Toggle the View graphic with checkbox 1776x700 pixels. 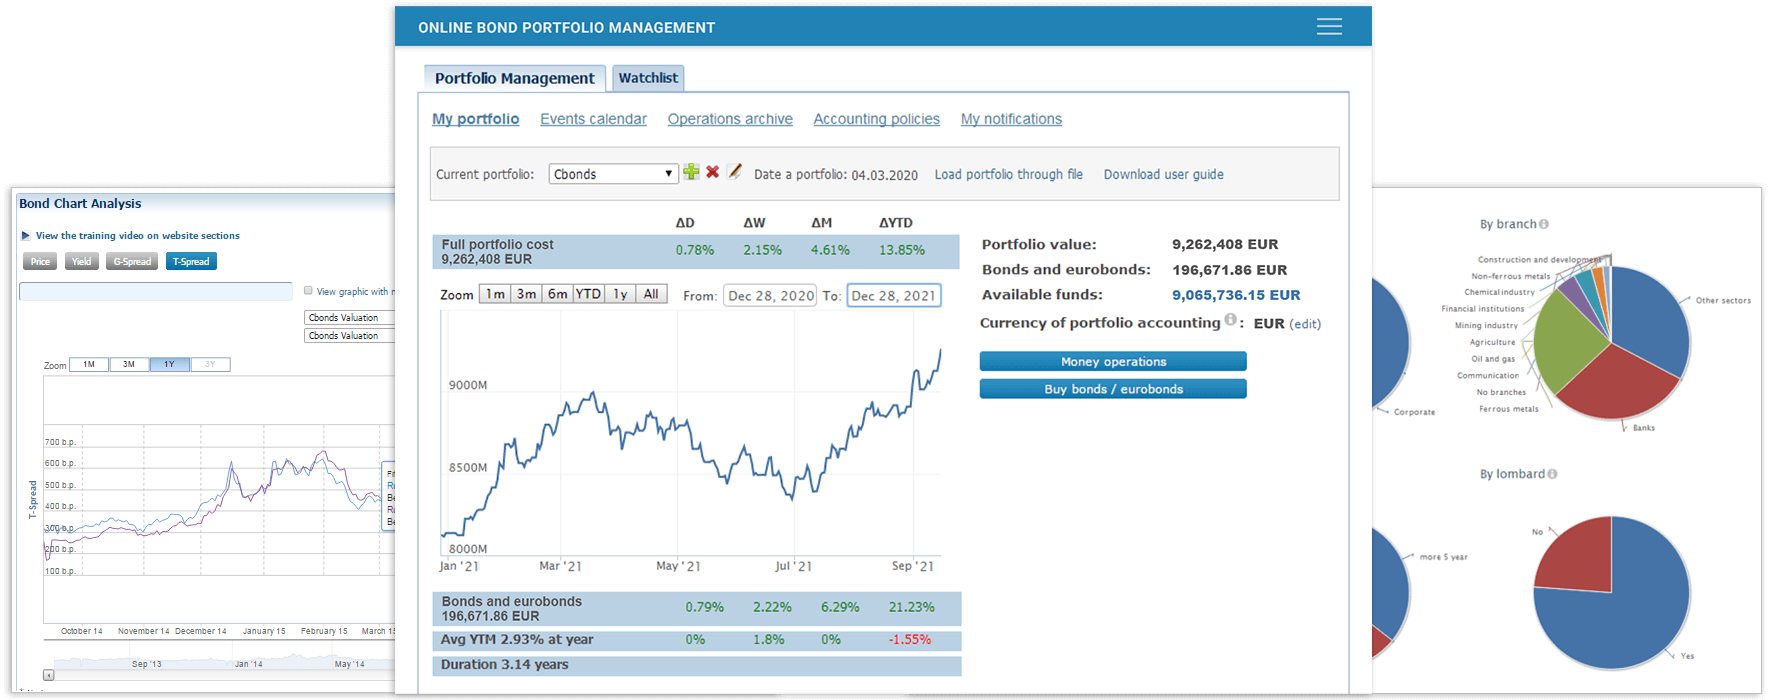tap(308, 291)
